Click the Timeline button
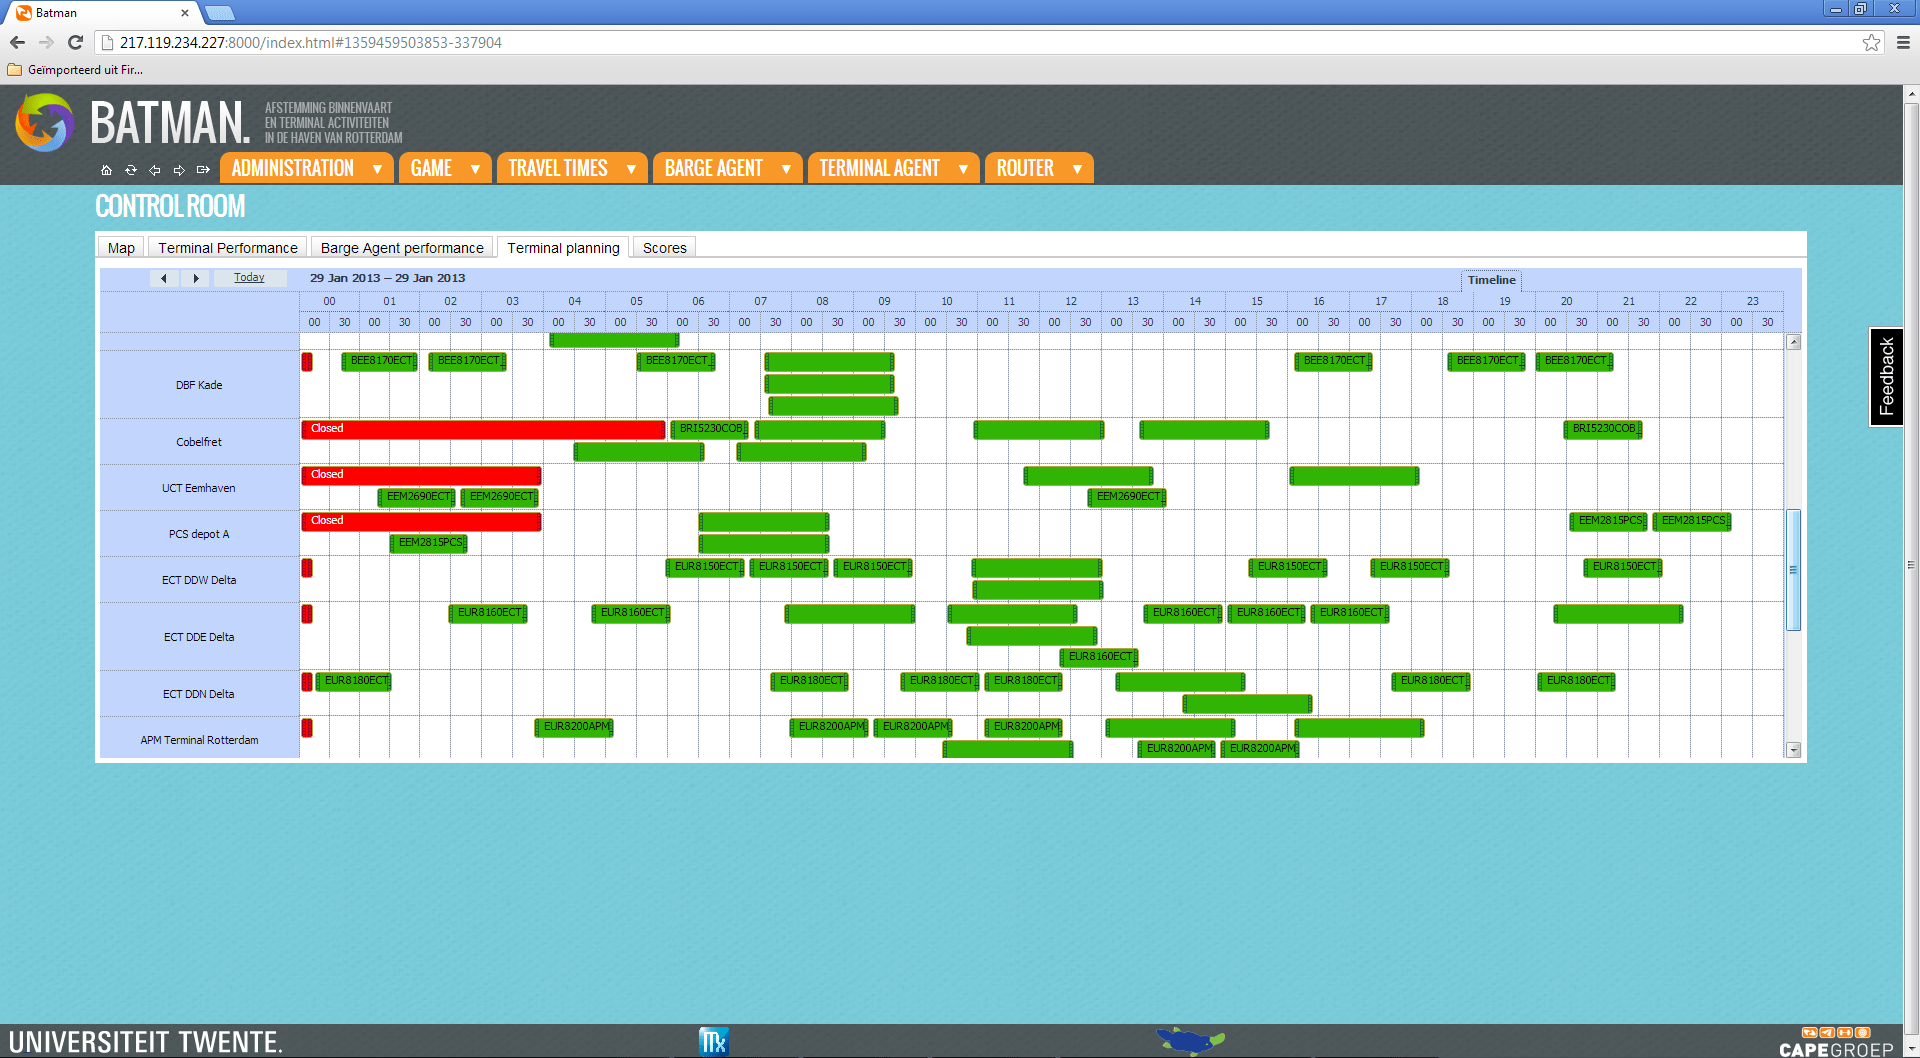Image resolution: width=1920 pixels, height=1058 pixels. [x=1491, y=281]
